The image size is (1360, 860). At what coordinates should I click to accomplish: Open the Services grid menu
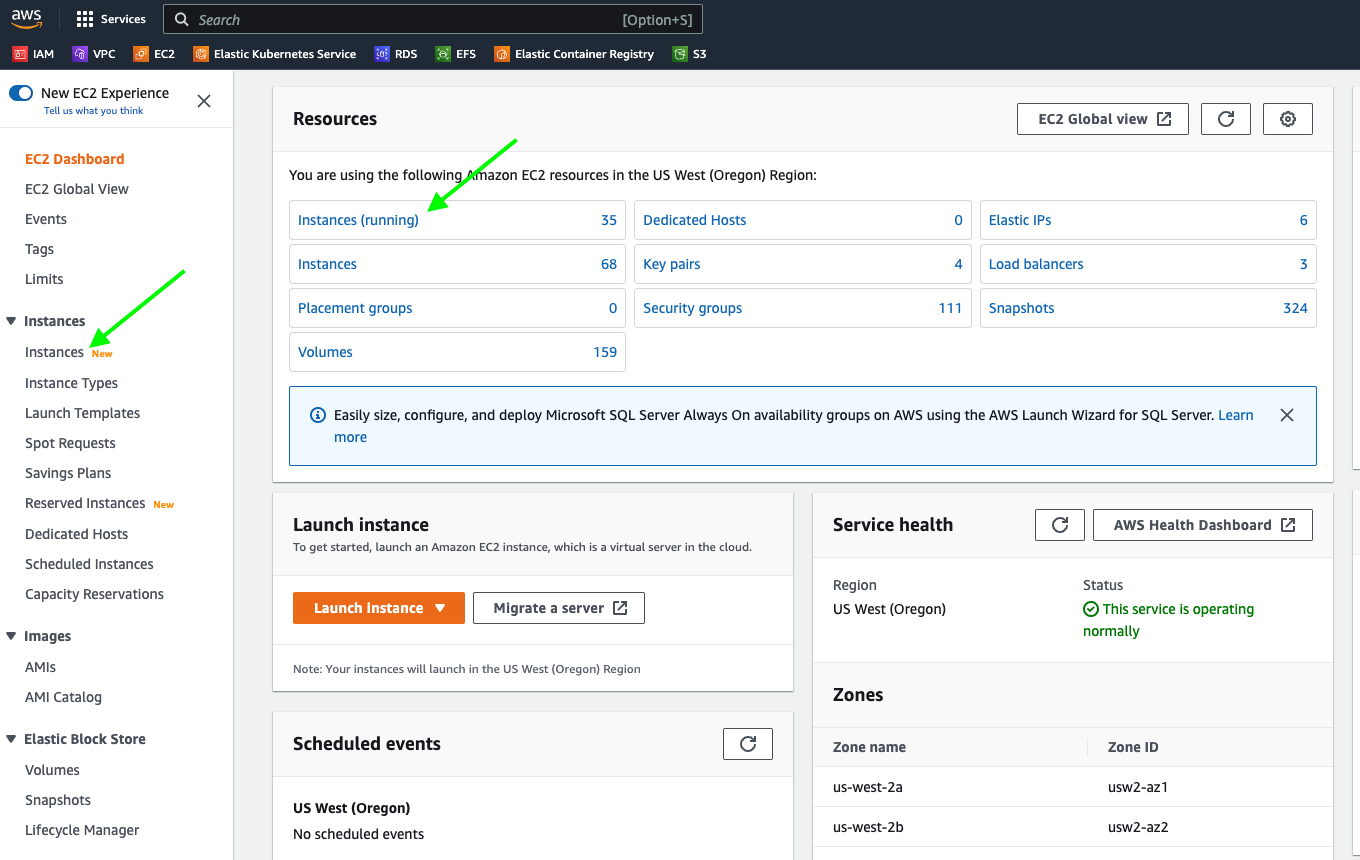pyautogui.click(x=111, y=19)
